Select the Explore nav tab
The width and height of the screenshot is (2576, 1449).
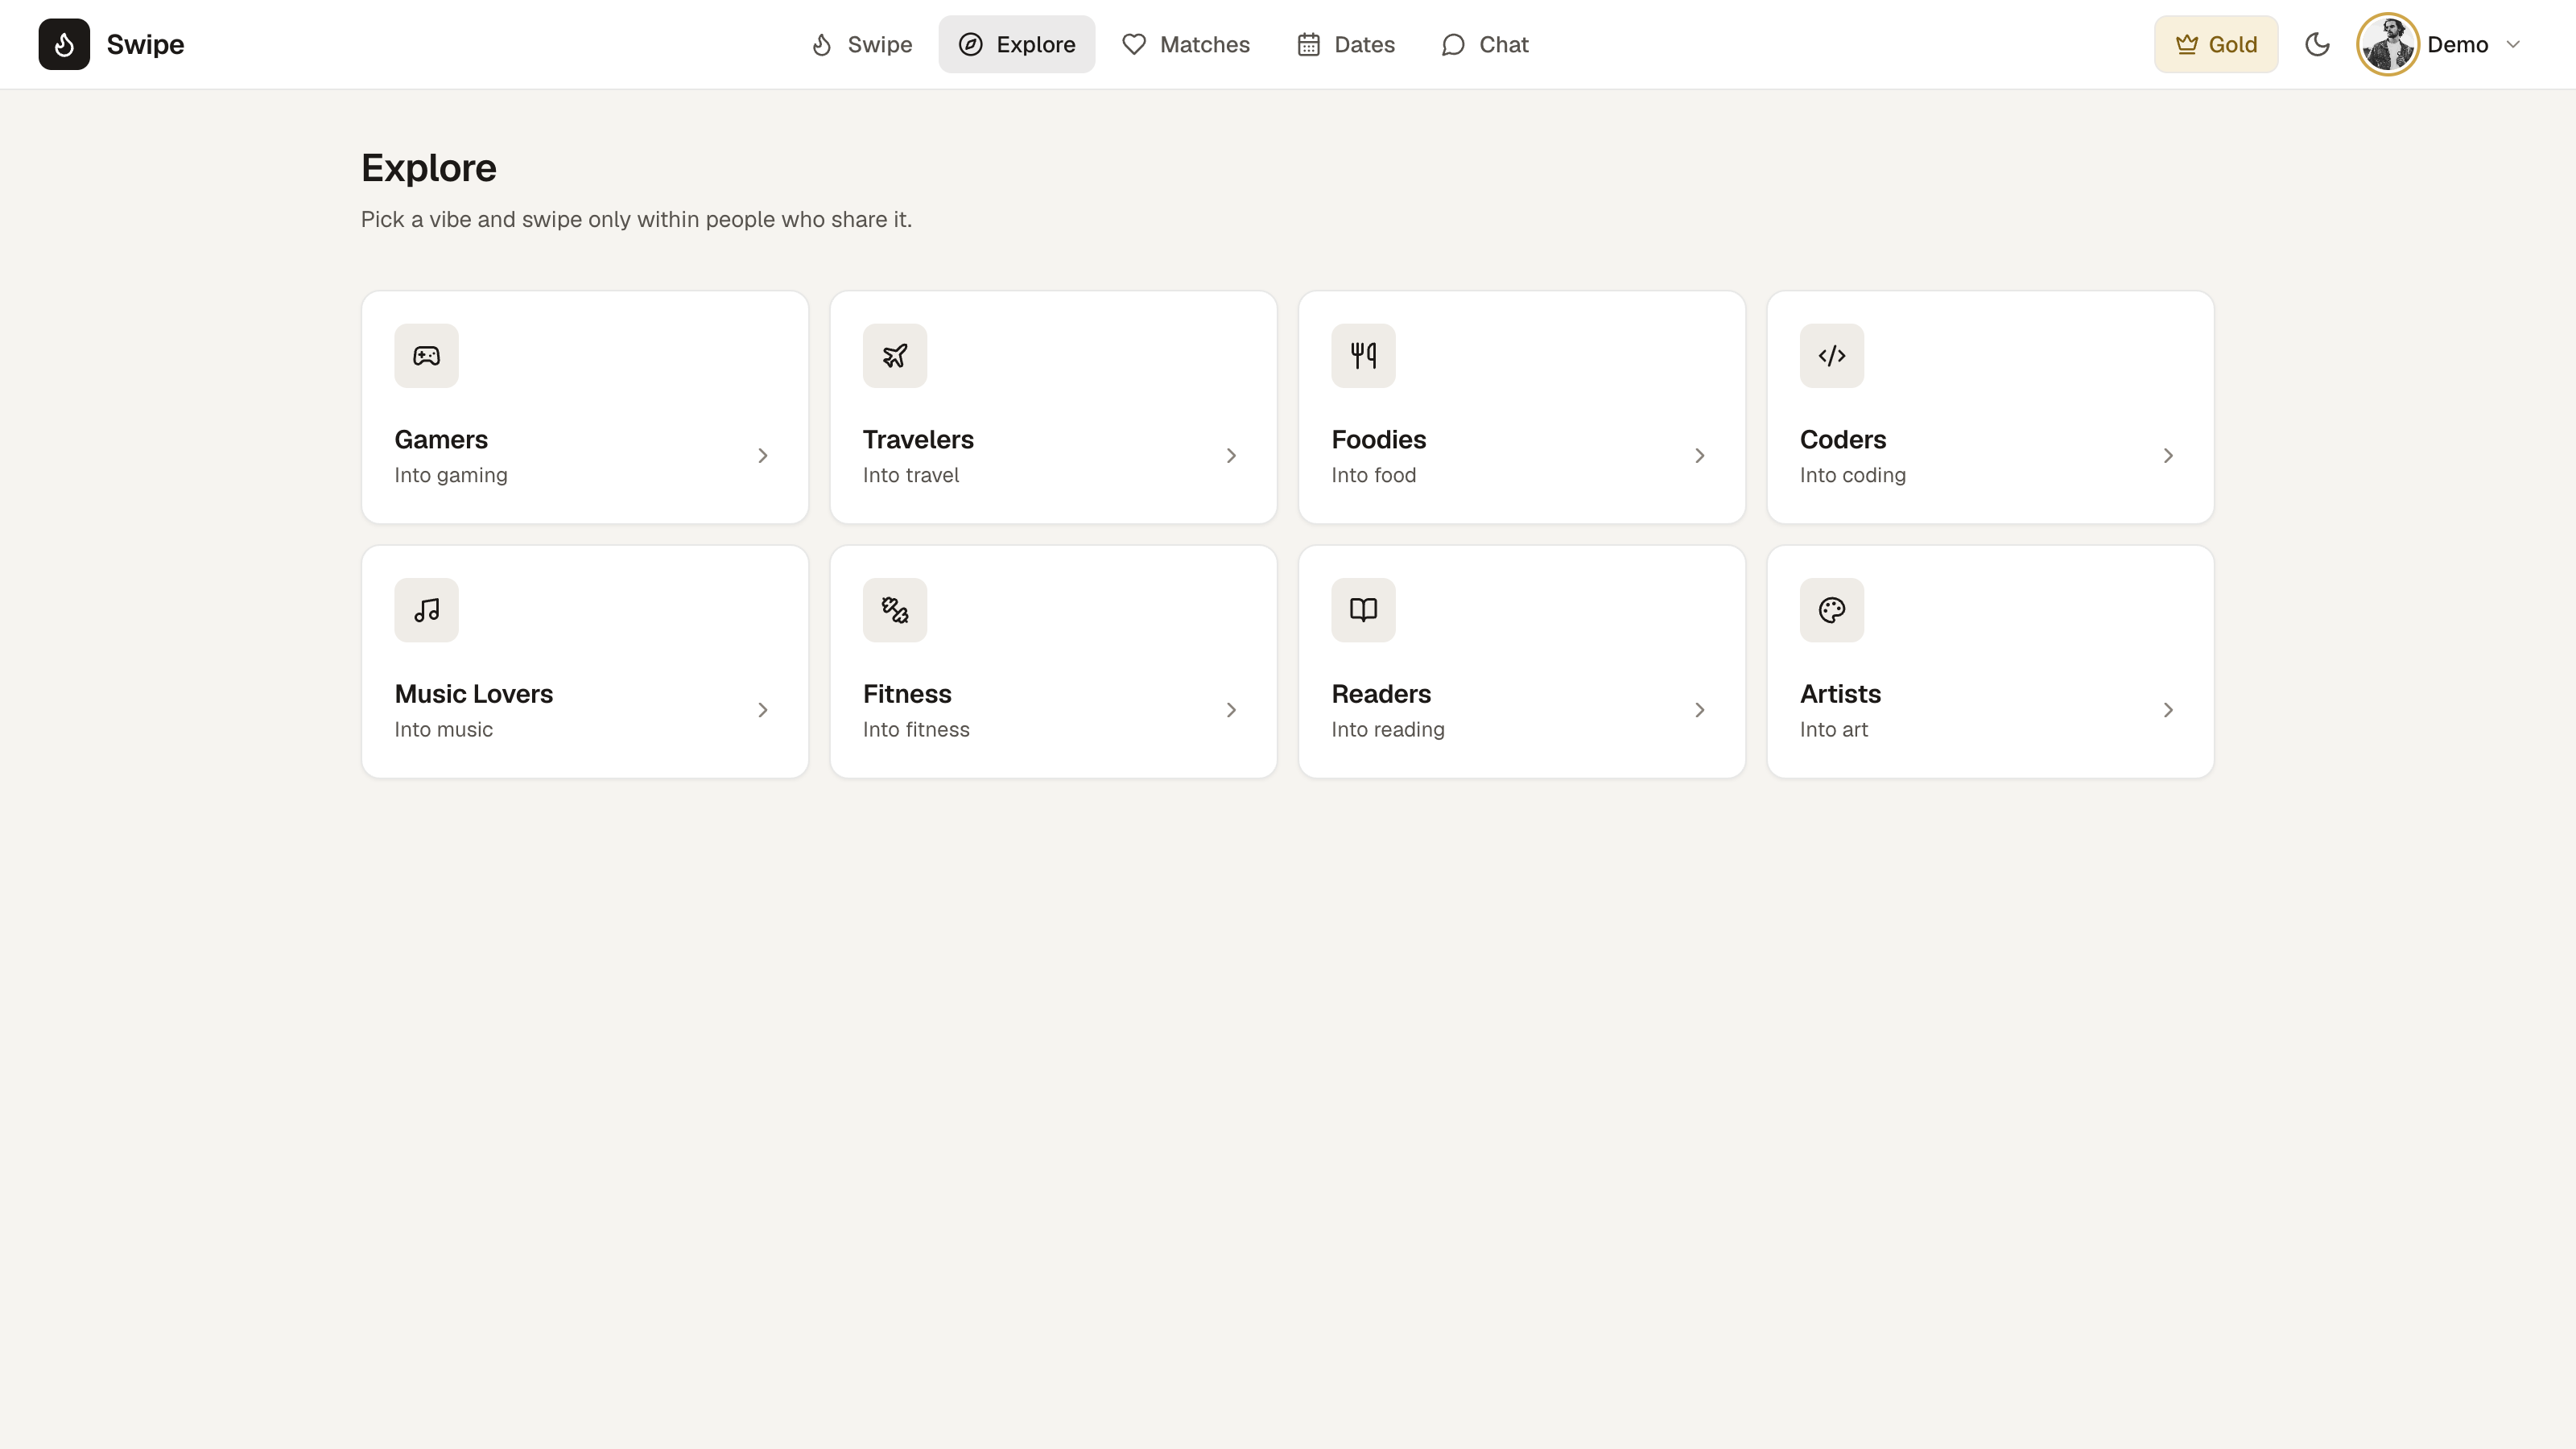pos(1016,44)
